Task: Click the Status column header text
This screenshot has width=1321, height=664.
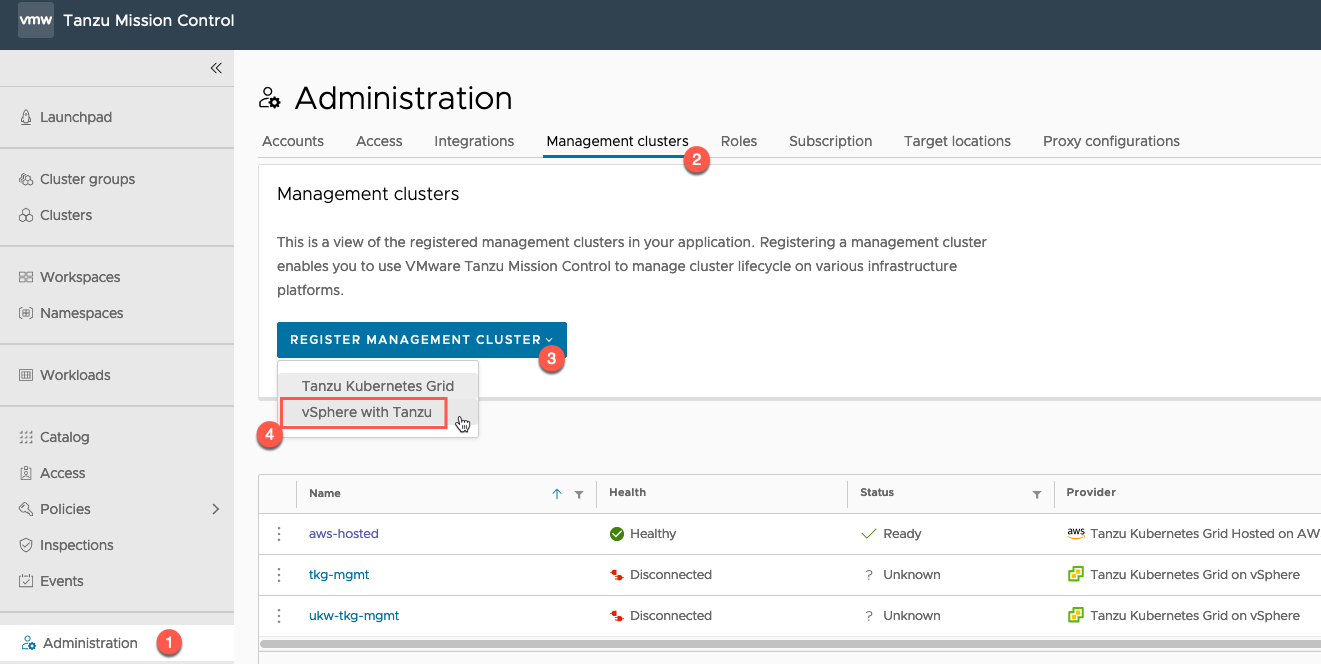Action: (877, 492)
